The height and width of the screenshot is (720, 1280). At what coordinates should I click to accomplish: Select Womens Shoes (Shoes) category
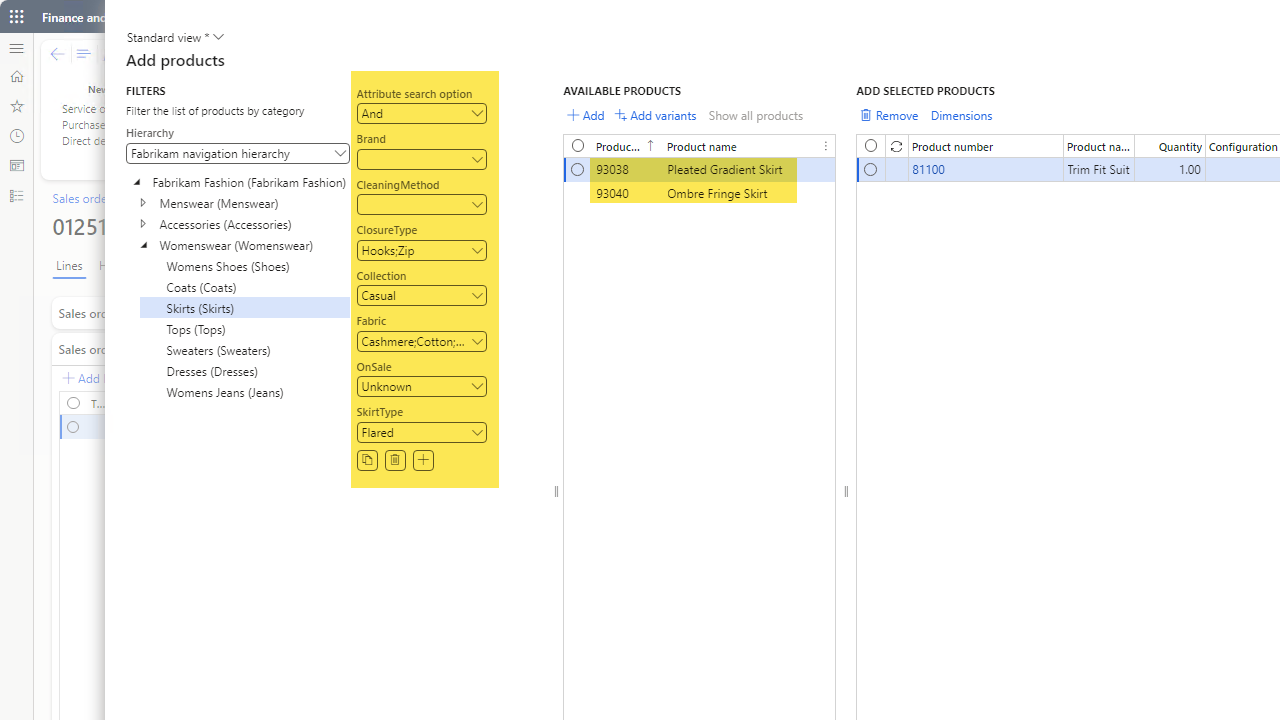(228, 267)
